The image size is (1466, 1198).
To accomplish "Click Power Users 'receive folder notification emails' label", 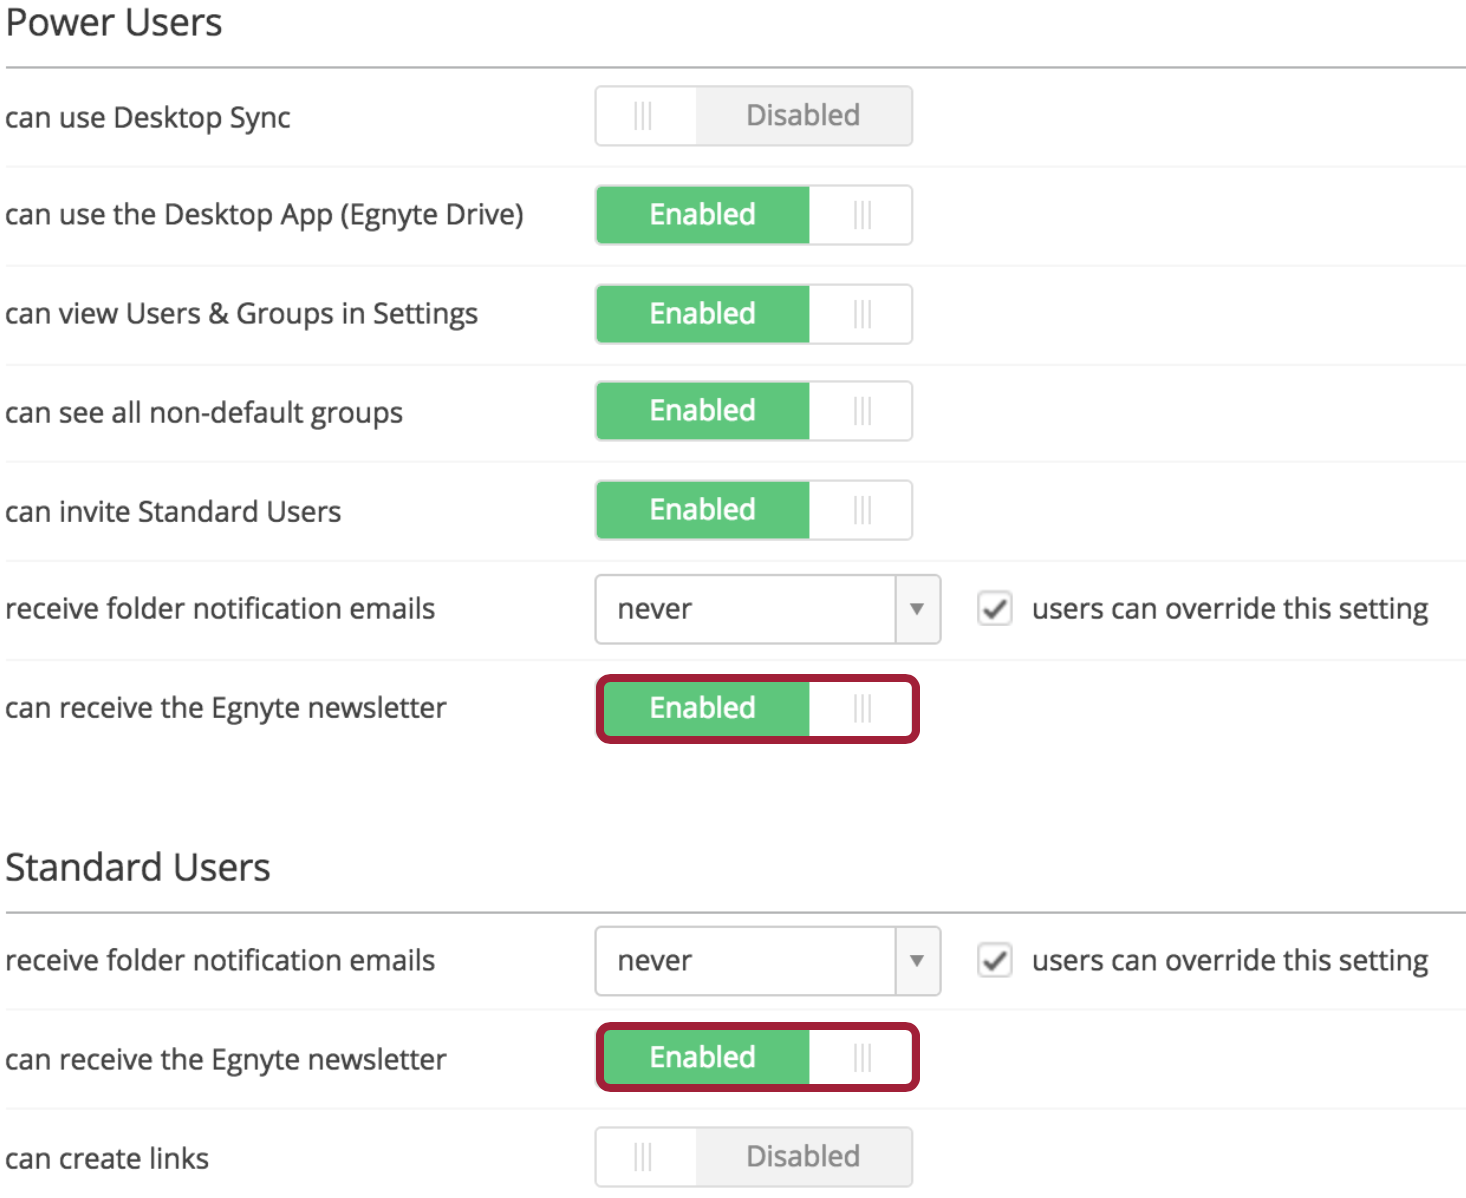I will [x=220, y=609].
